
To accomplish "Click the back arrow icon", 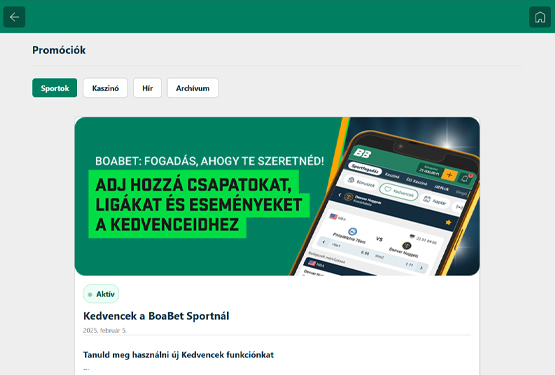I will click(x=14, y=17).
